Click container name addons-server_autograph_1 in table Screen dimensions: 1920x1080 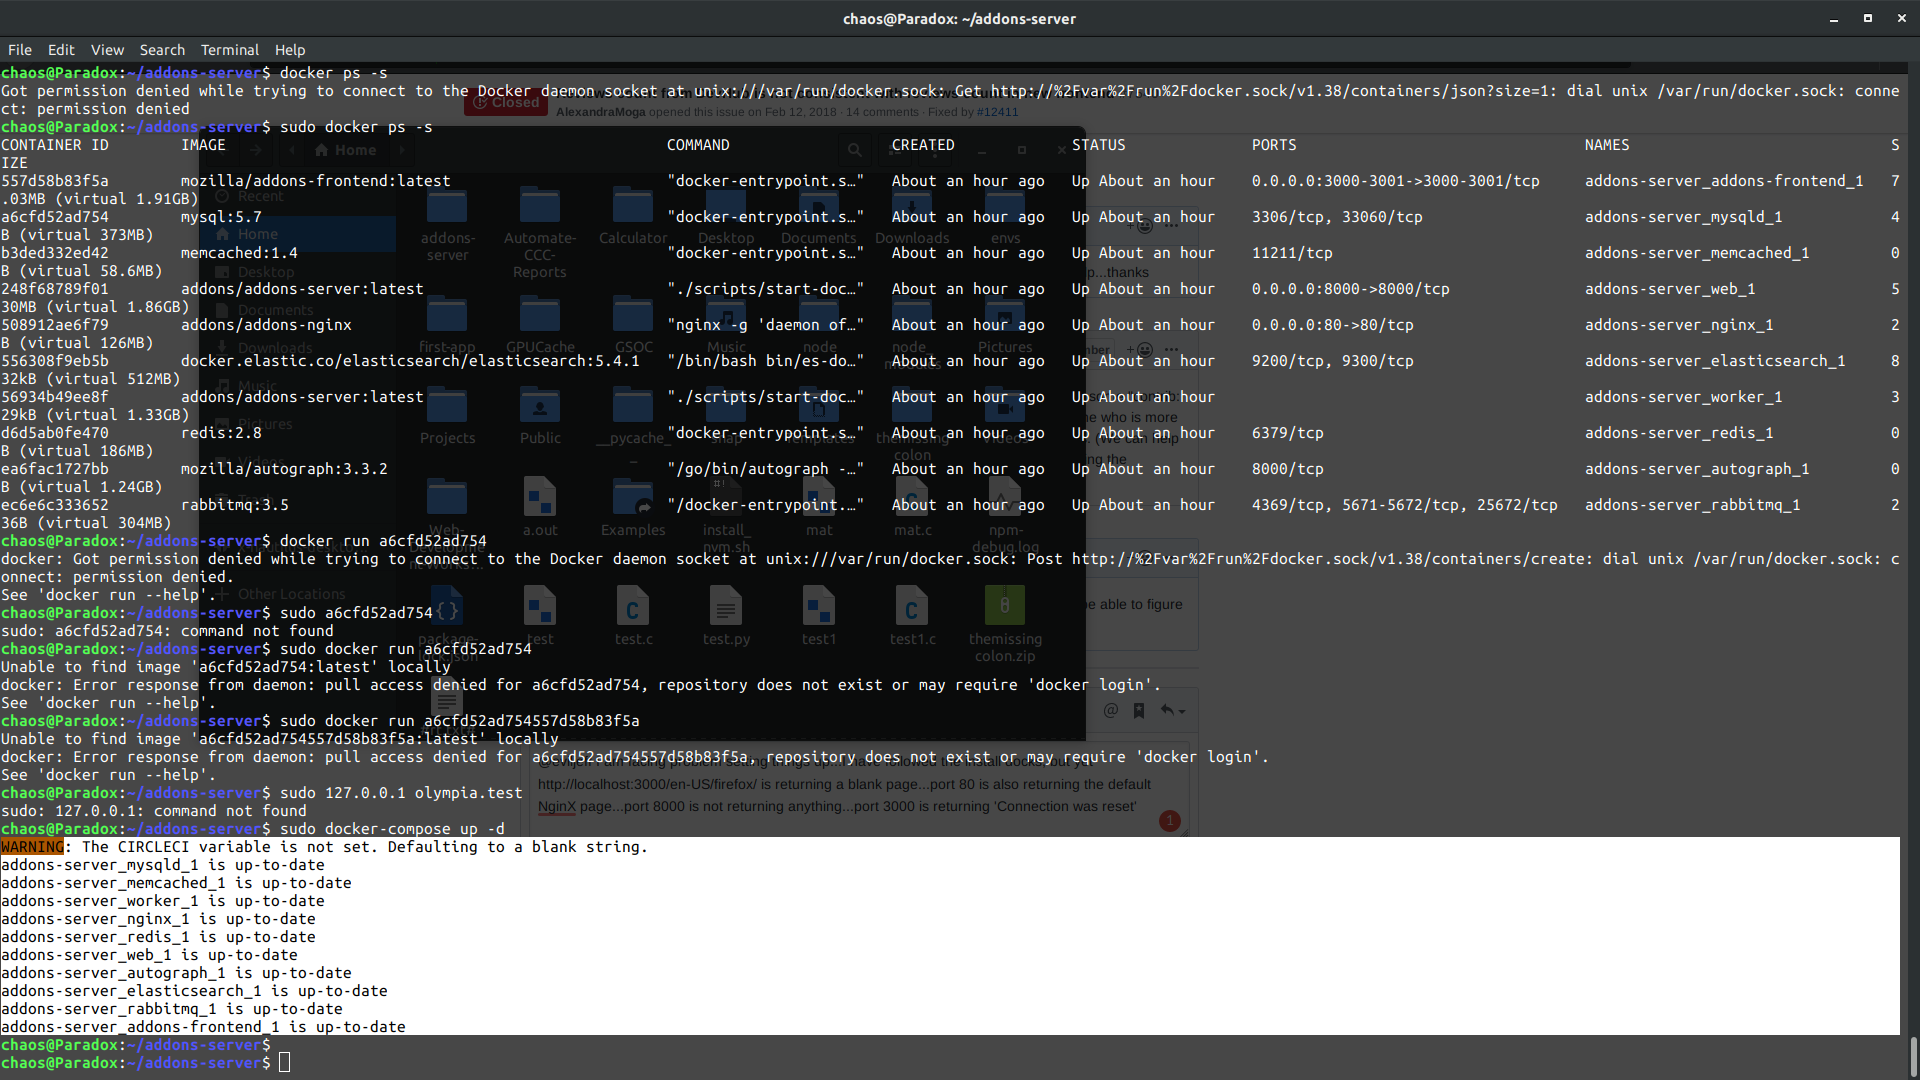[1697, 469]
